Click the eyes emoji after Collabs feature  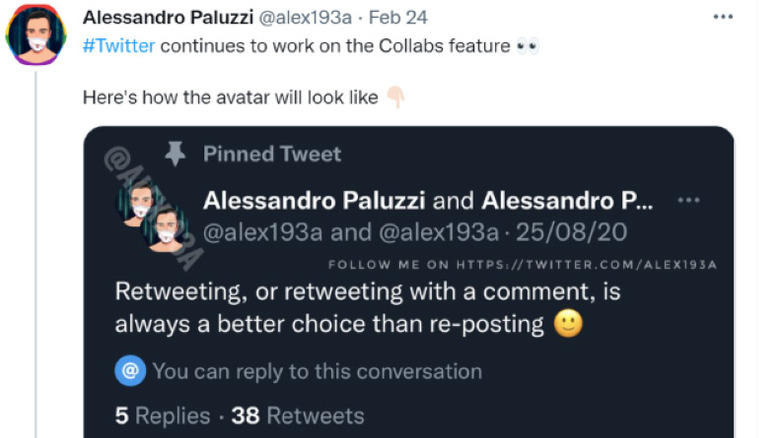pyautogui.click(x=528, y=46)
